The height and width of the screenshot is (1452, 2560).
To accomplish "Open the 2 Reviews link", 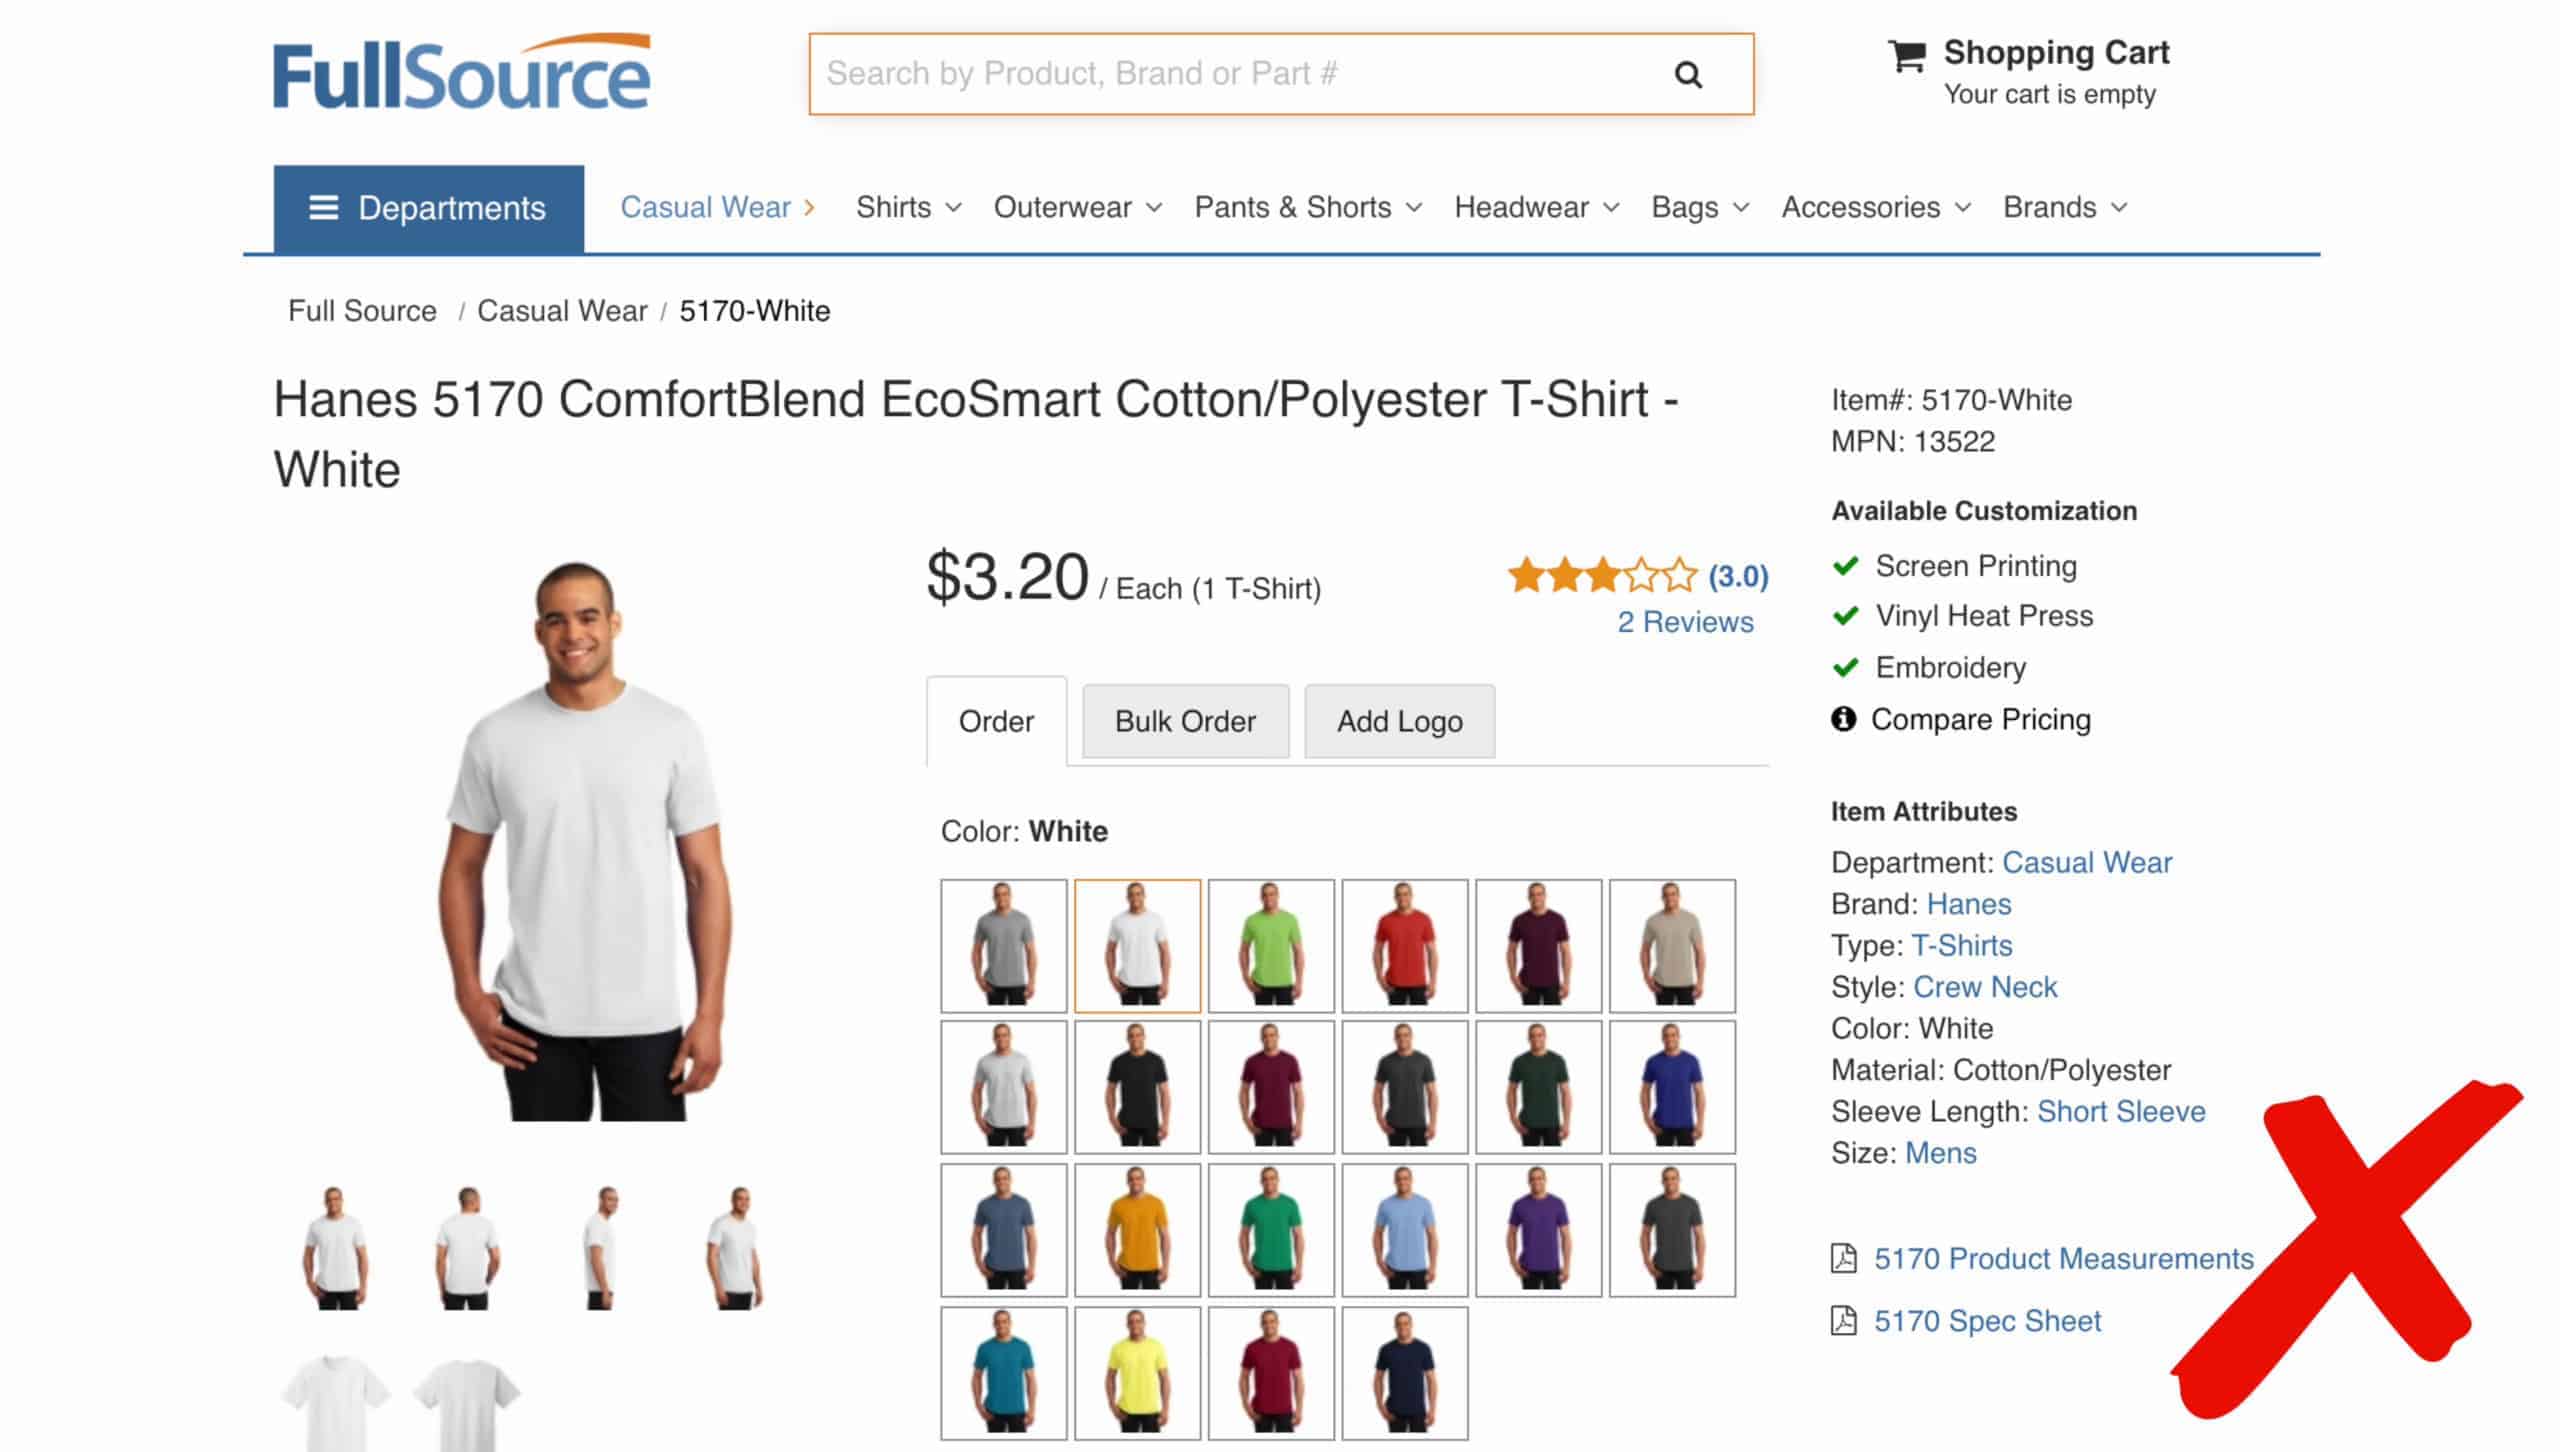I will tap(1685, 622).
